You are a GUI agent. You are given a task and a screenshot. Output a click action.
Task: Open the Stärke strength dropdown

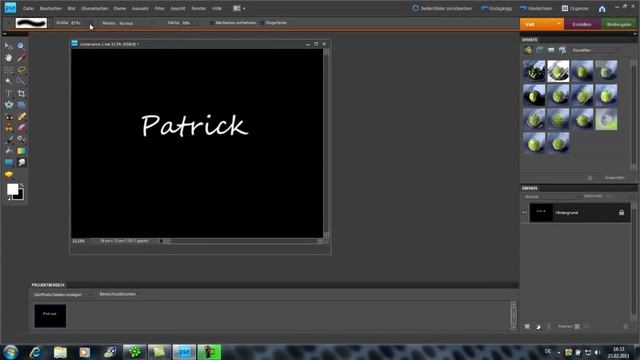pyautogui.click(x=198, y=23)
